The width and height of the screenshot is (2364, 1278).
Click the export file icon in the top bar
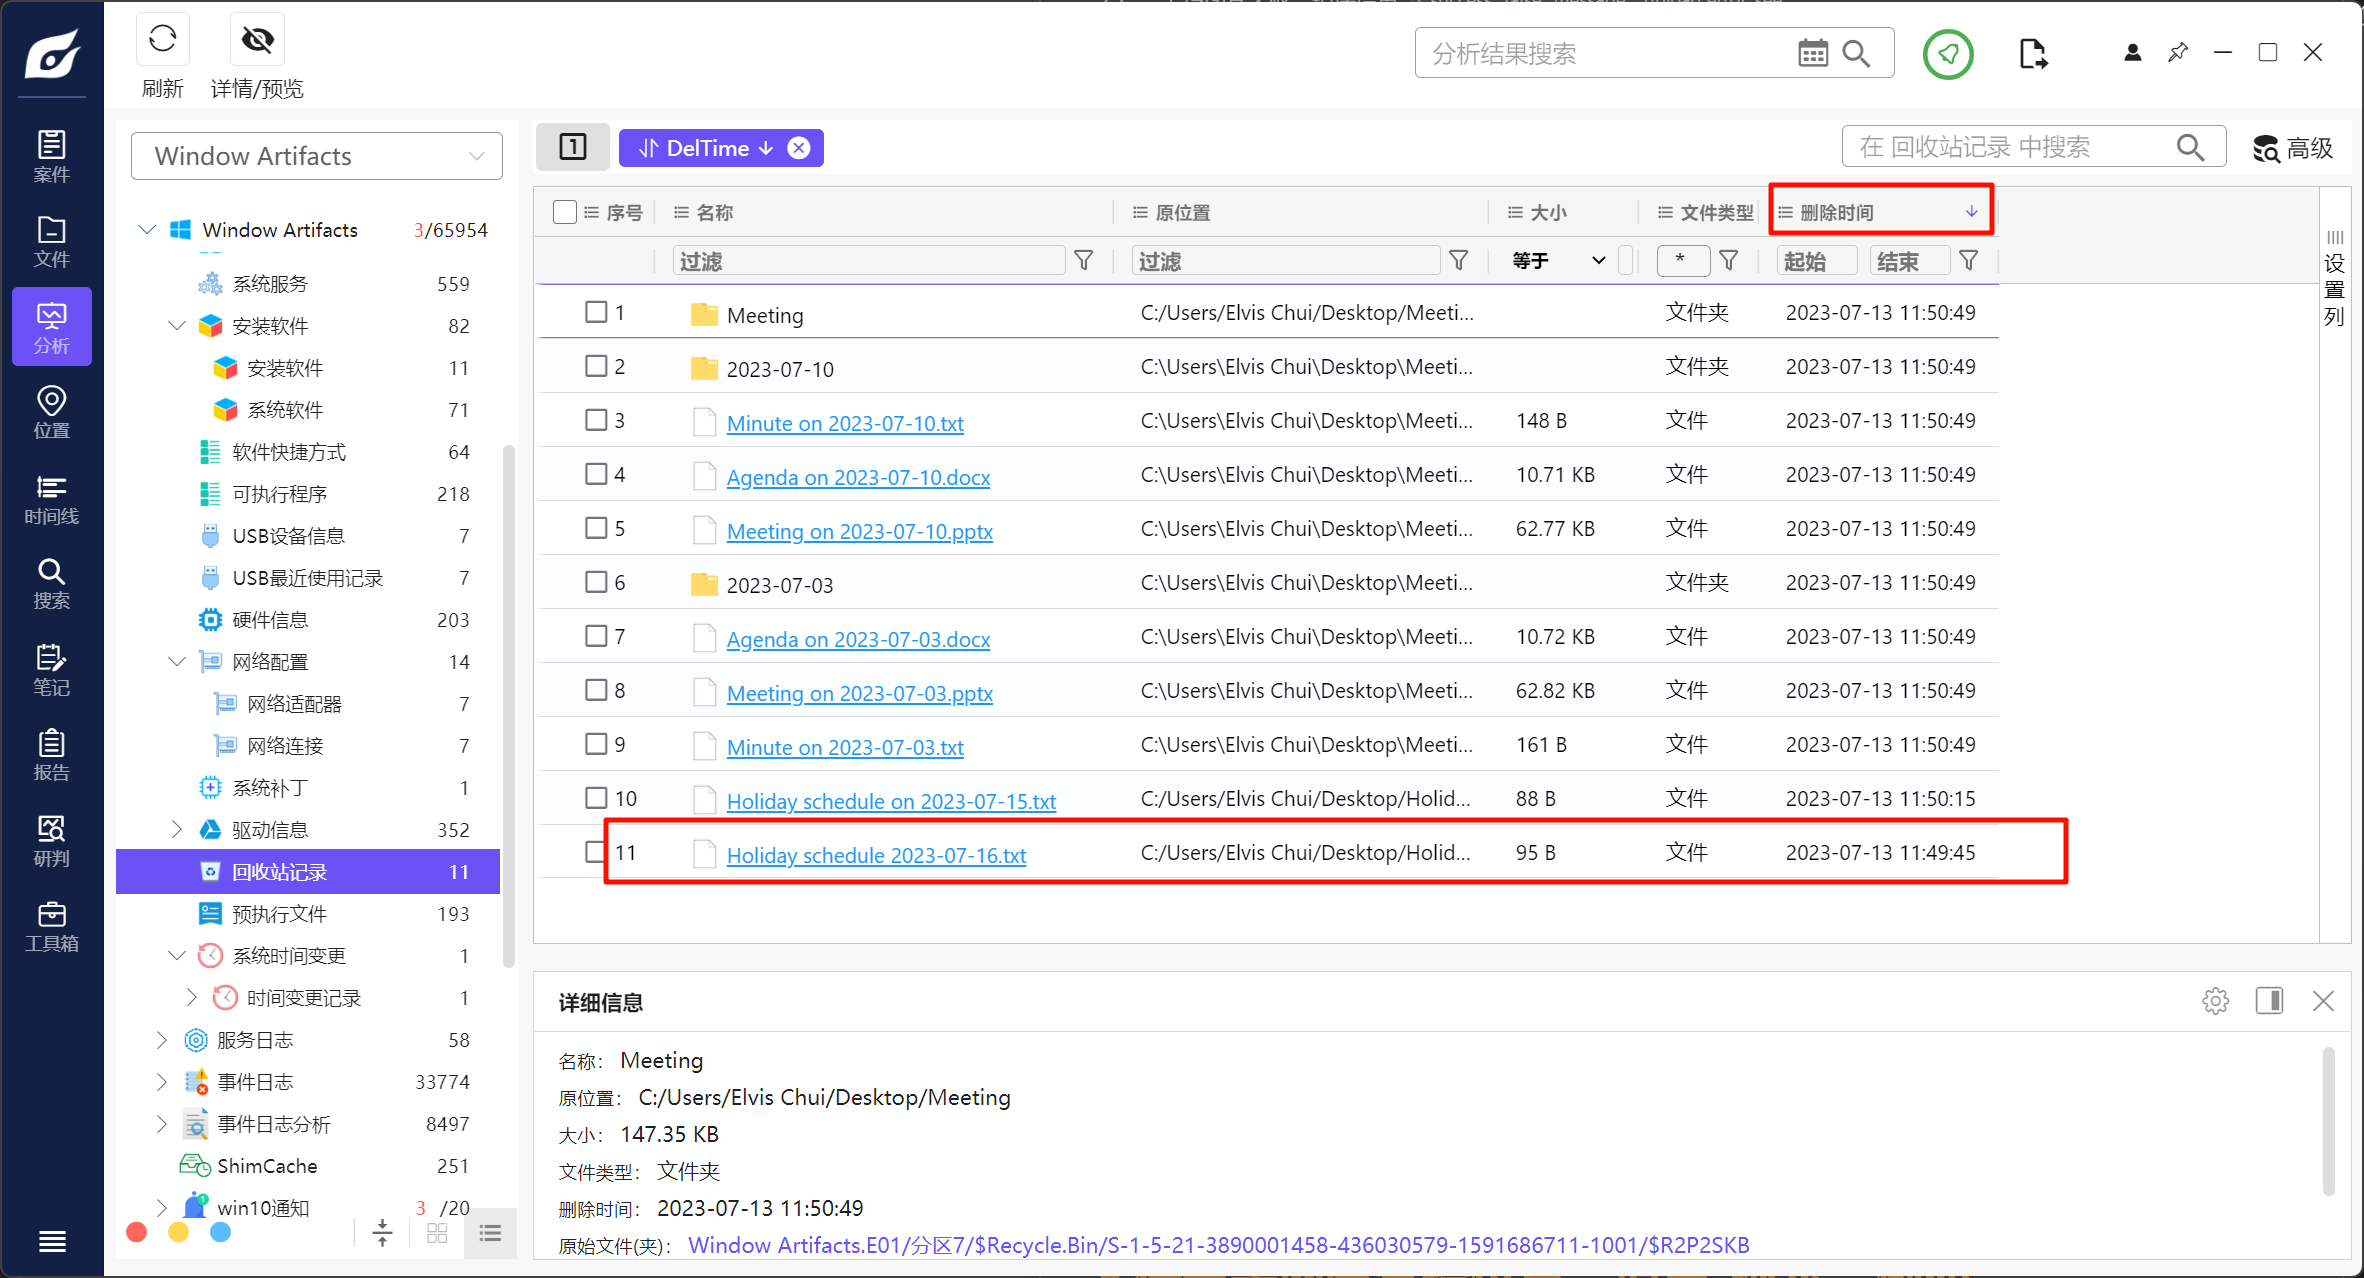click(2032, 53)
